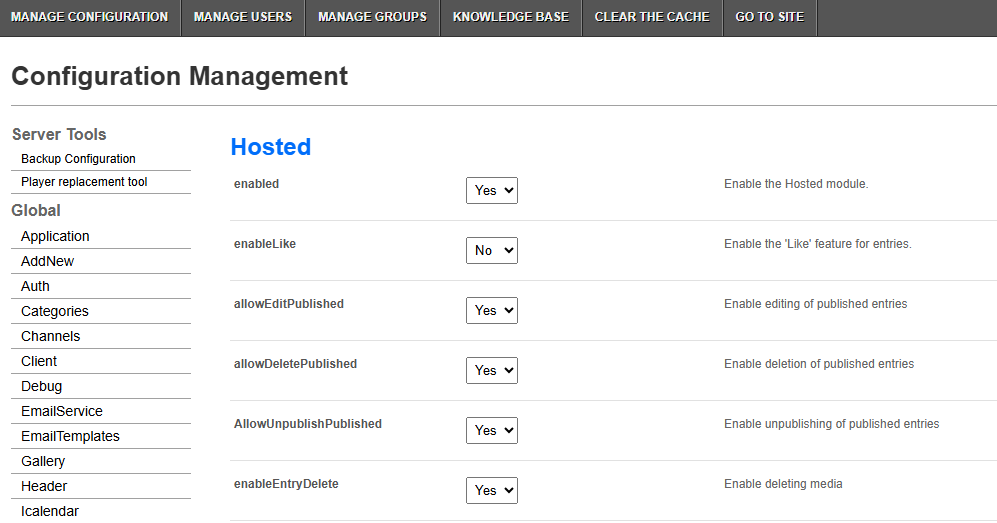Toggle the AllowUnpublishPublished dropdown
This screenshot has width=997, height=523.
(492, 430)
